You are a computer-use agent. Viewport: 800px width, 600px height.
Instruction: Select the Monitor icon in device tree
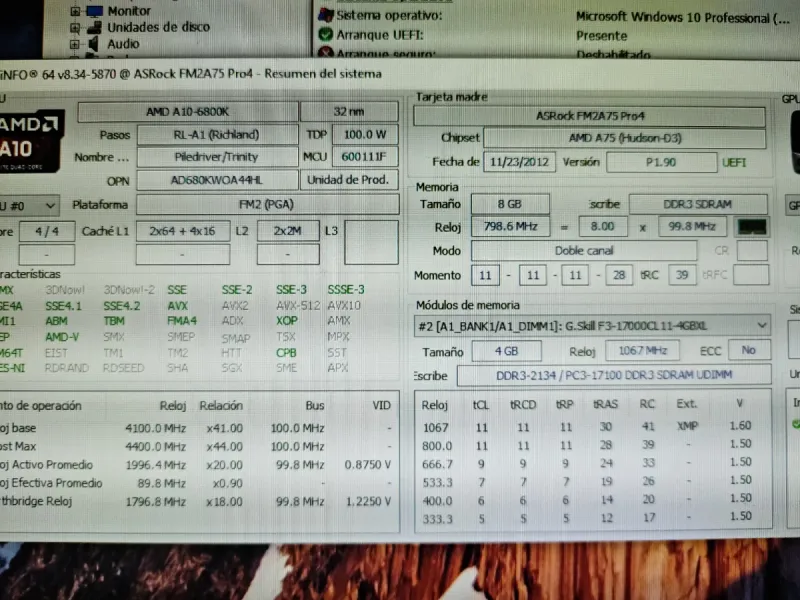(x=94, y=11)
